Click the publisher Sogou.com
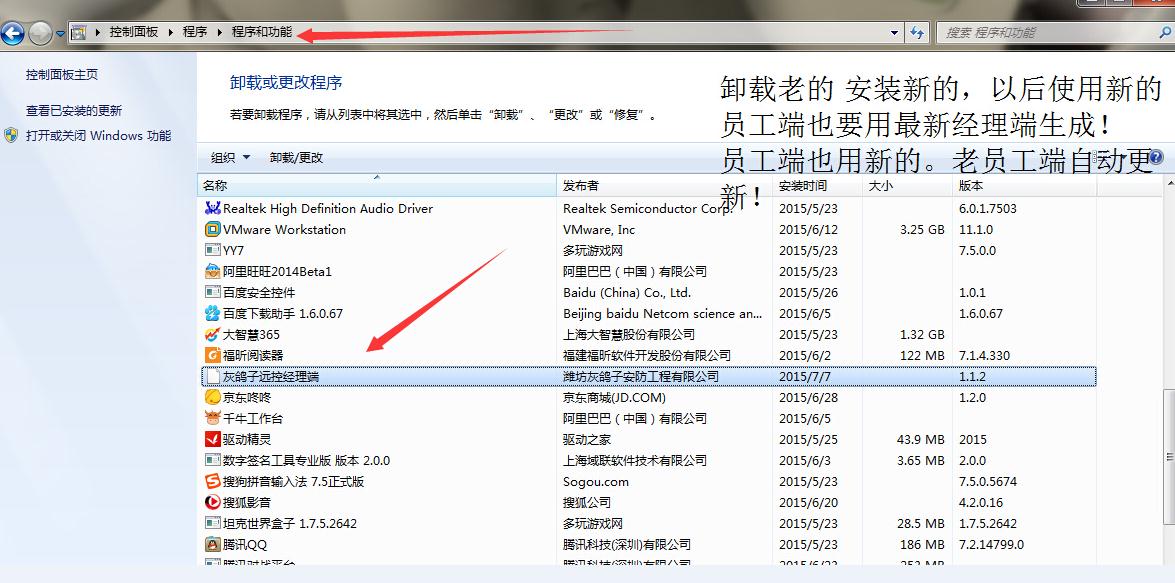This screenshot has width=1175, height=583. 596,481
